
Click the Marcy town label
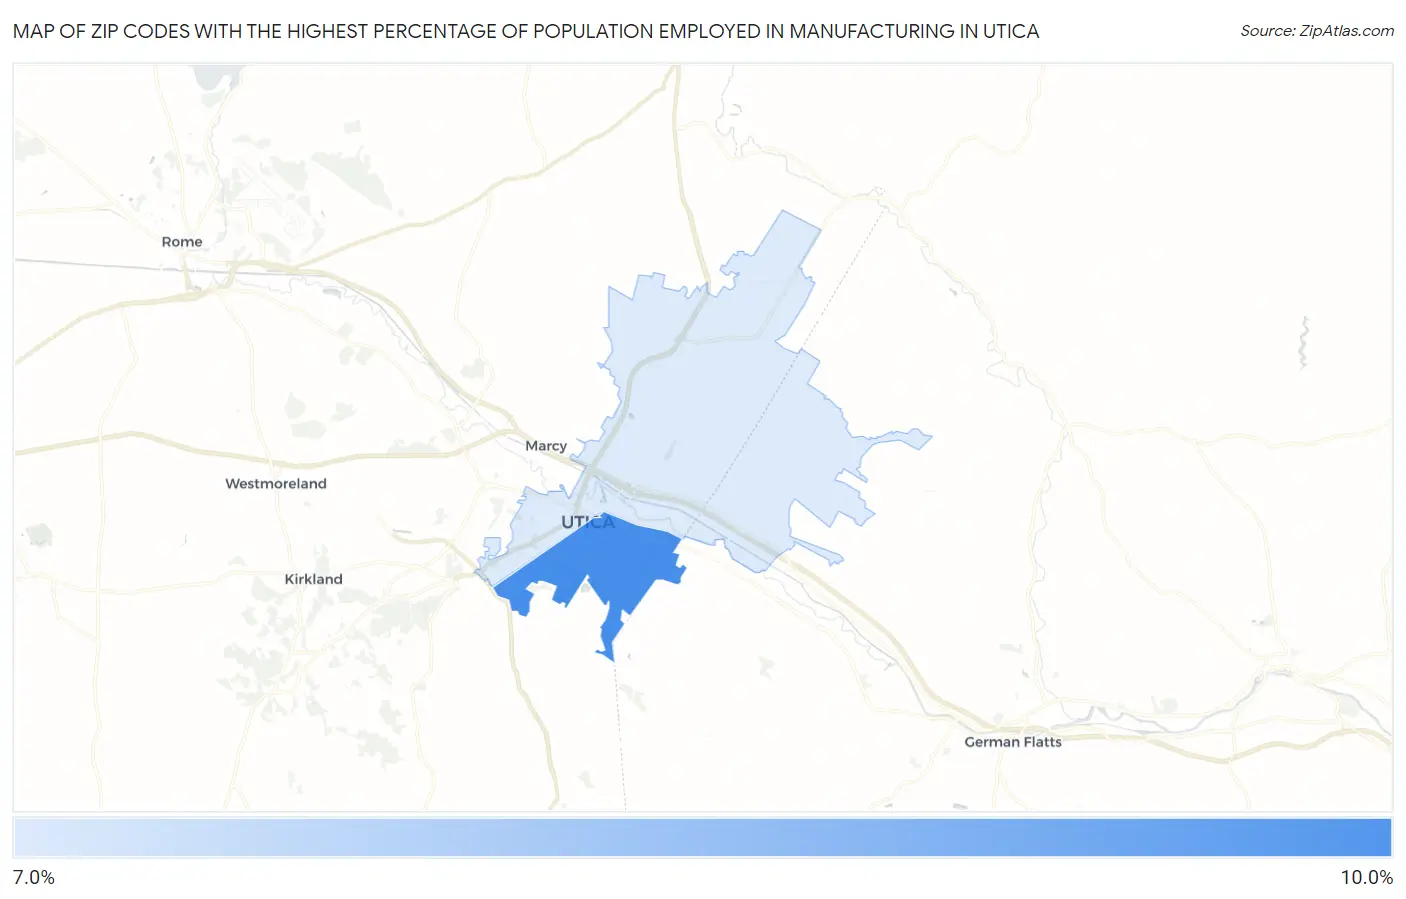(546, 446)
